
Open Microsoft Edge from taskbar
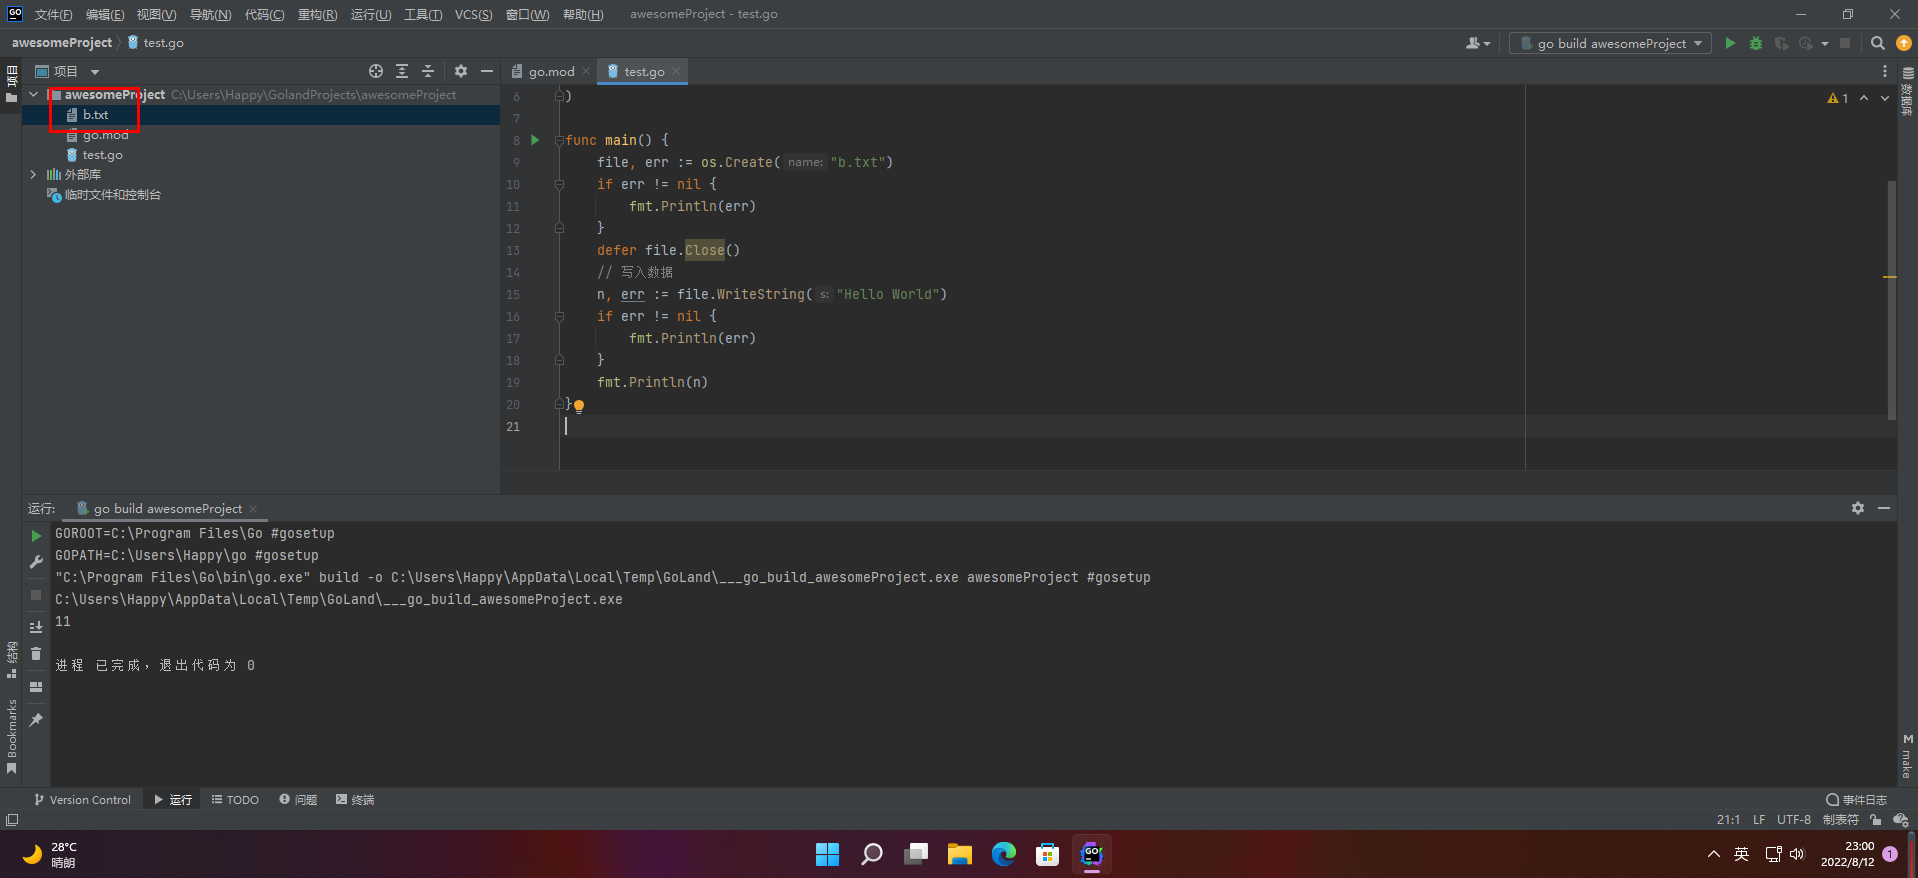point(1004,854)
